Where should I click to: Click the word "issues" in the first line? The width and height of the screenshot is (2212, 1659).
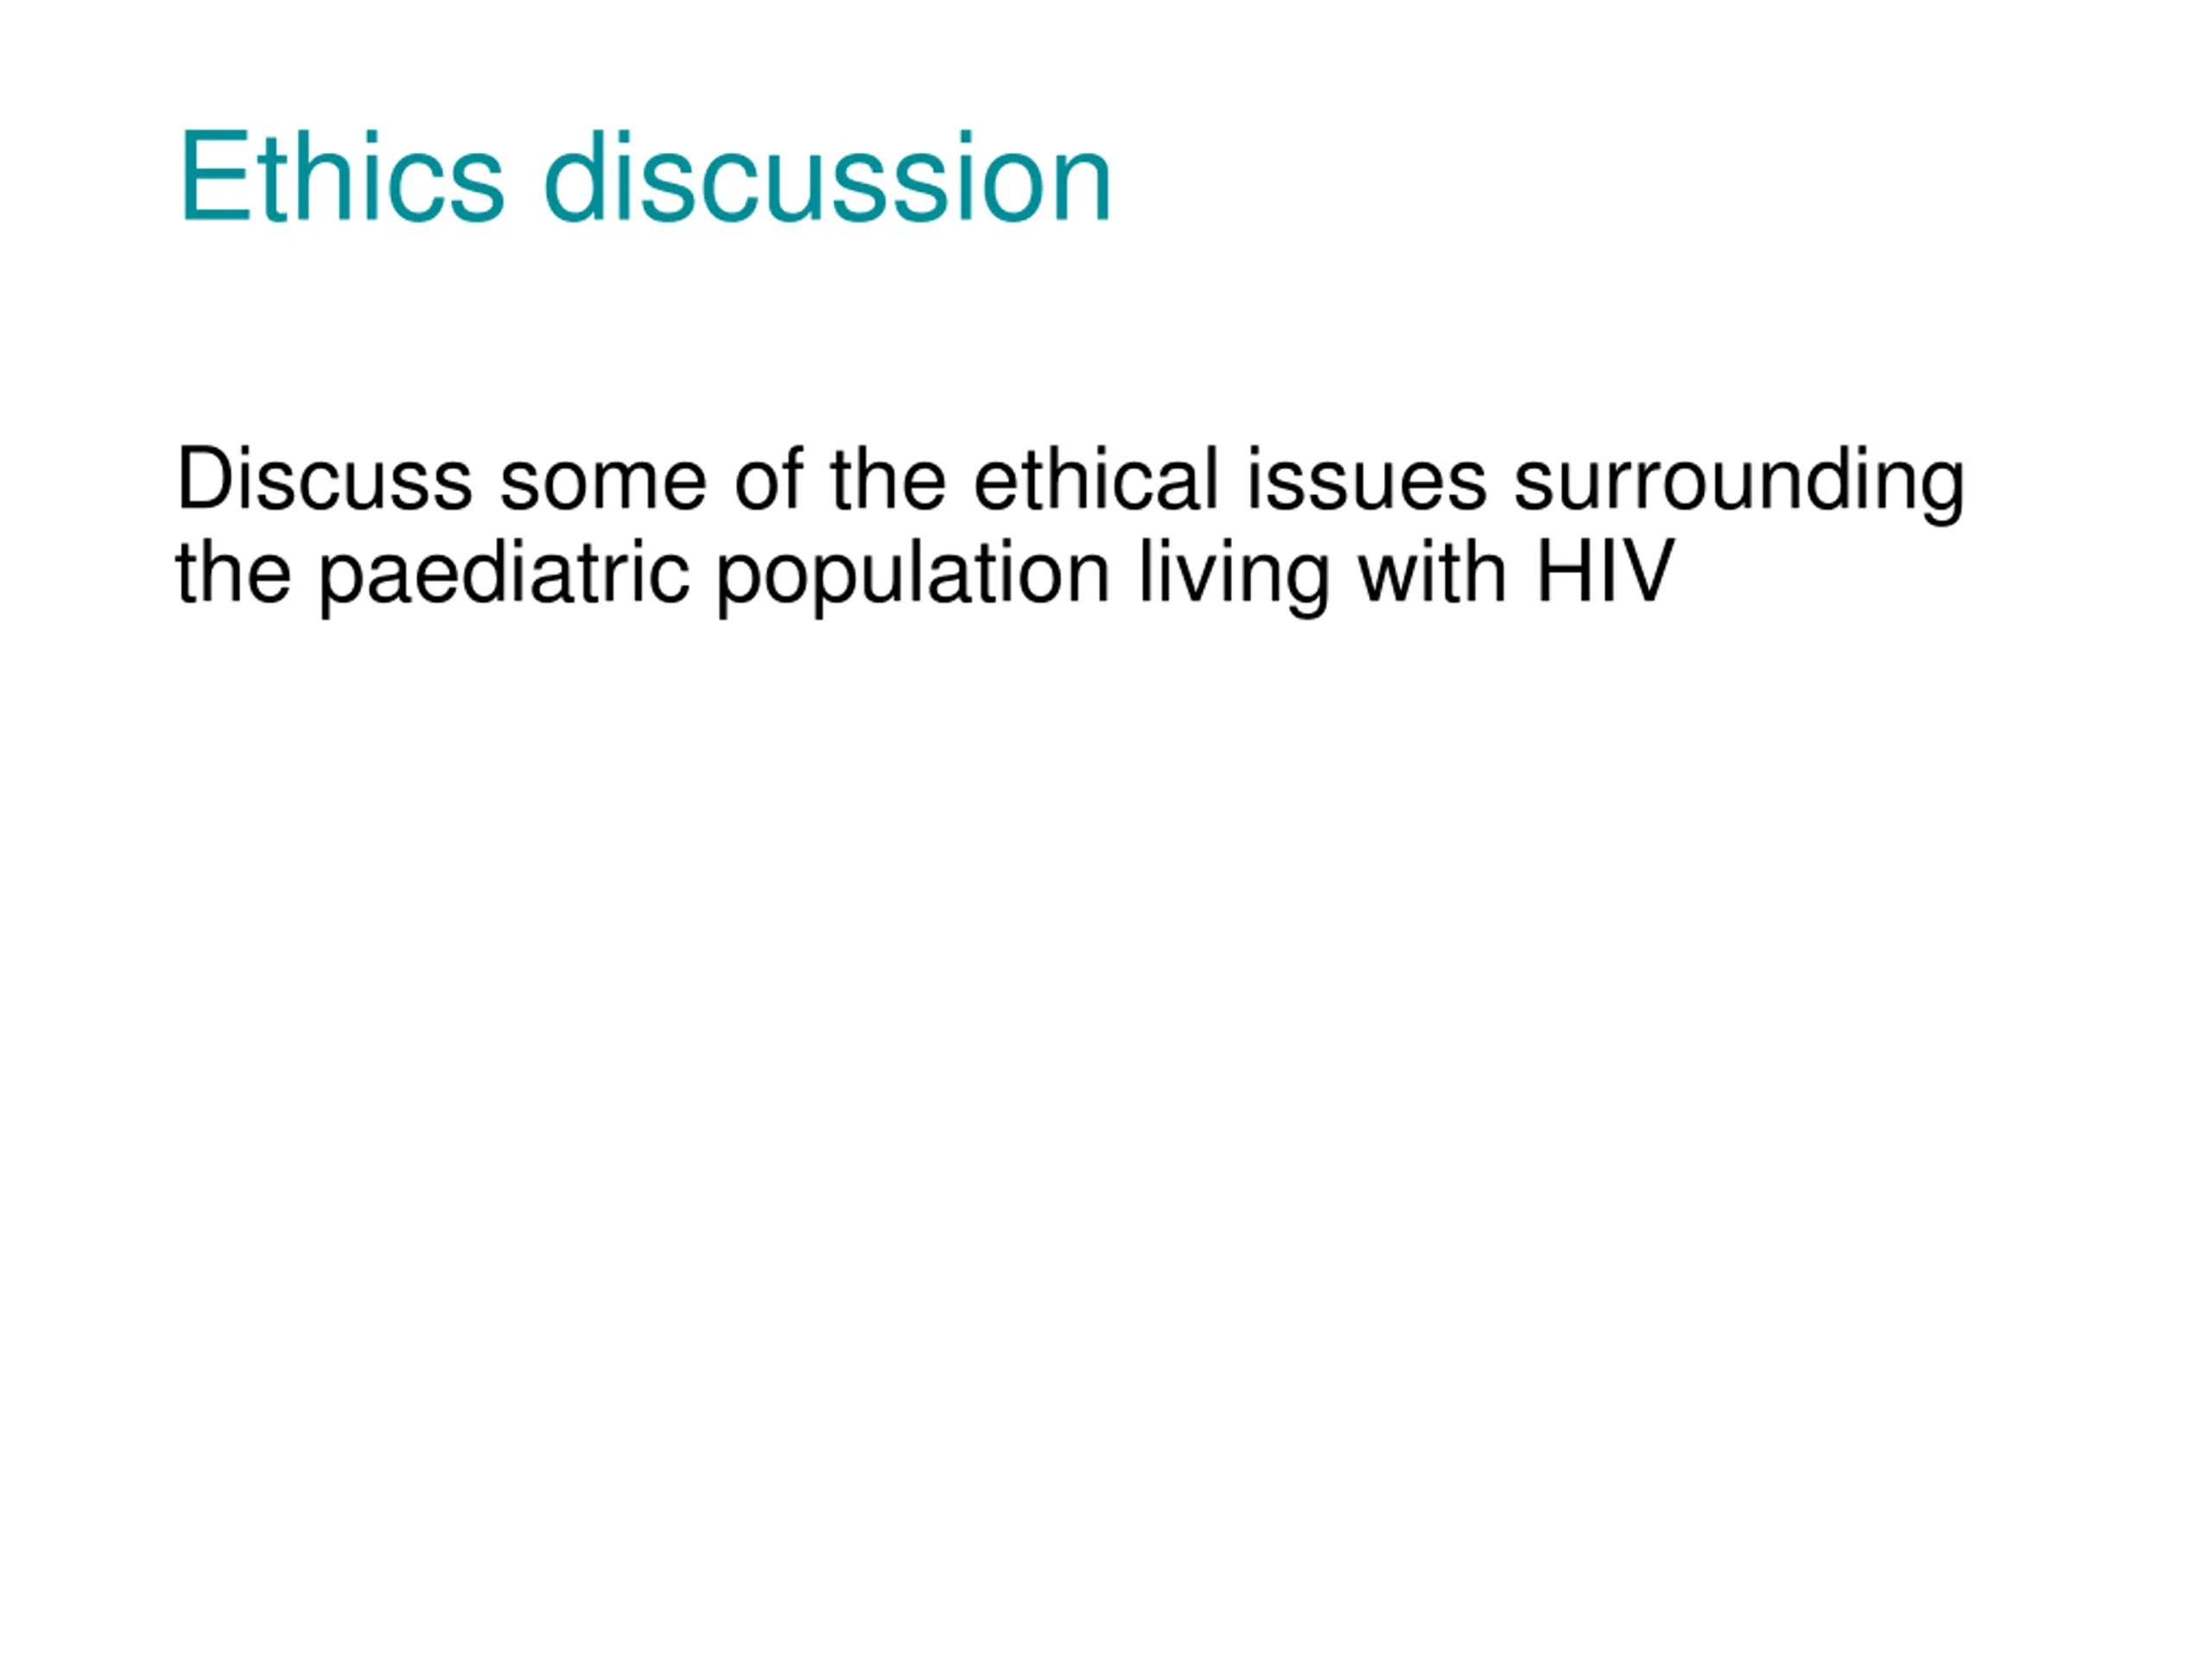point(1366,479)
